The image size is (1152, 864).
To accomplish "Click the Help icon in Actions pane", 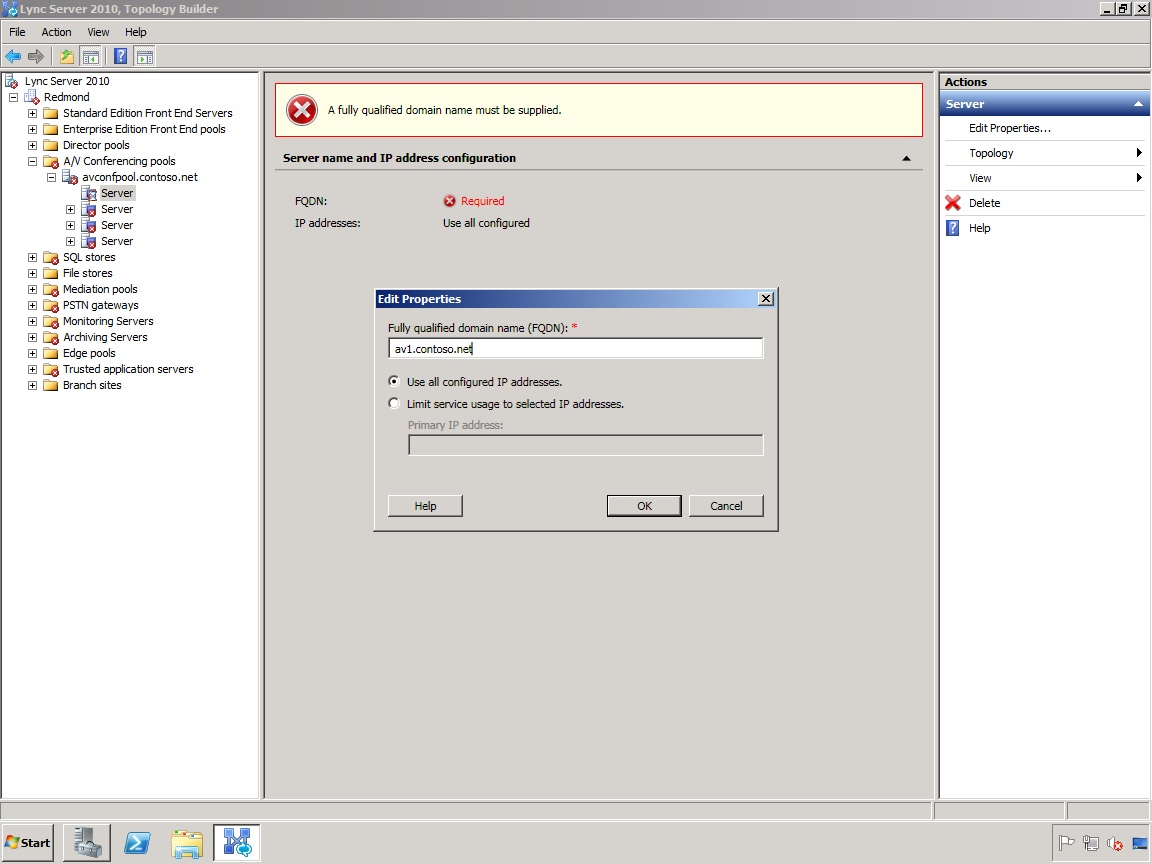I will pyautogui.click(x=953, y=228).
